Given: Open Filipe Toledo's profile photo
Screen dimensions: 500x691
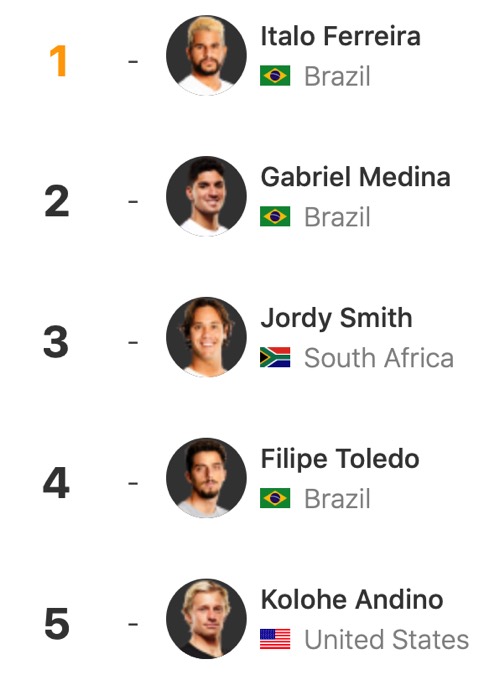Looking at the screenshot, I should coord(206,478).
